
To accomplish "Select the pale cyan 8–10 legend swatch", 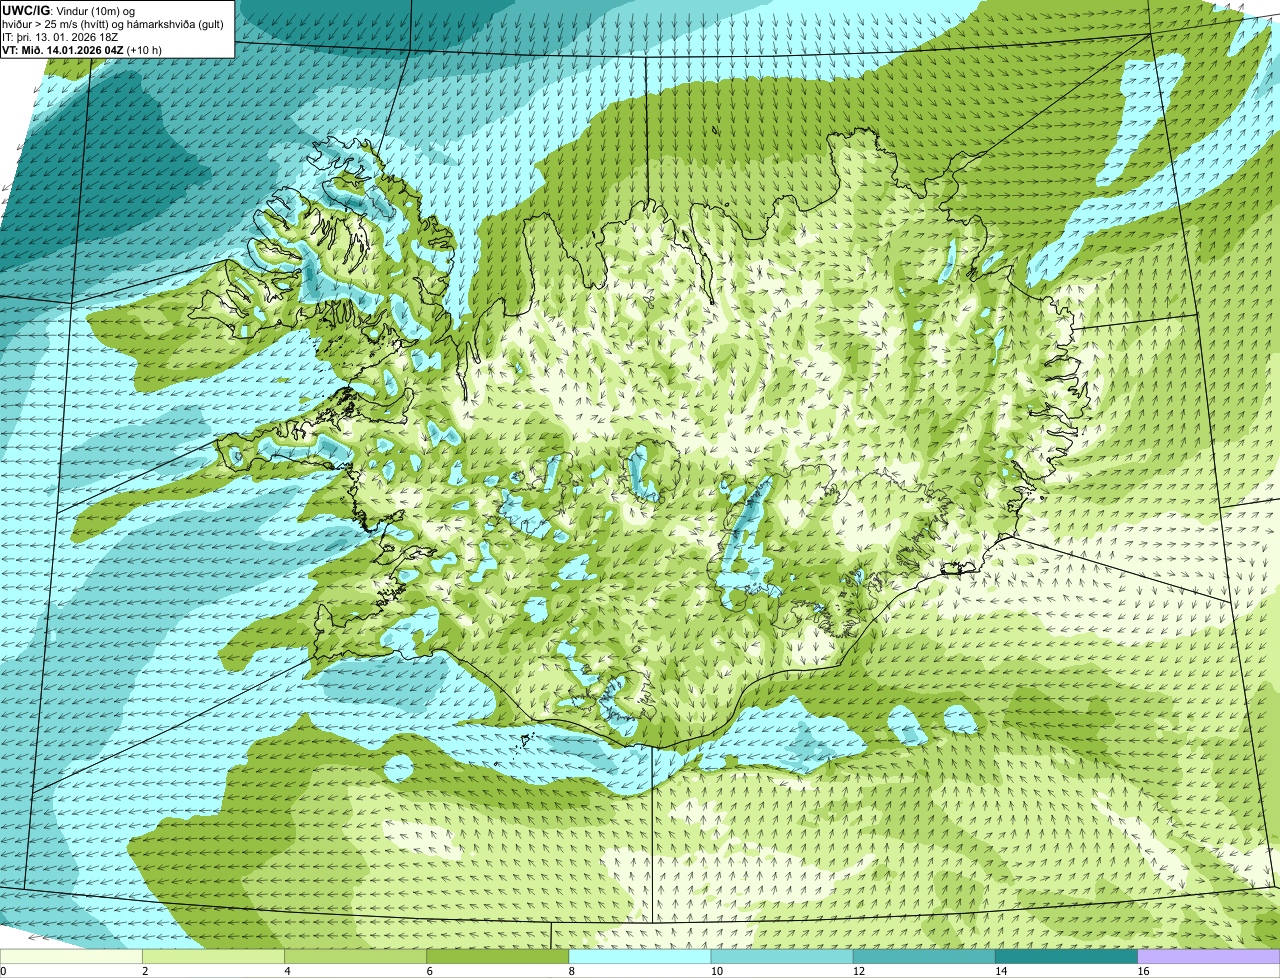I will coord(640,956).
